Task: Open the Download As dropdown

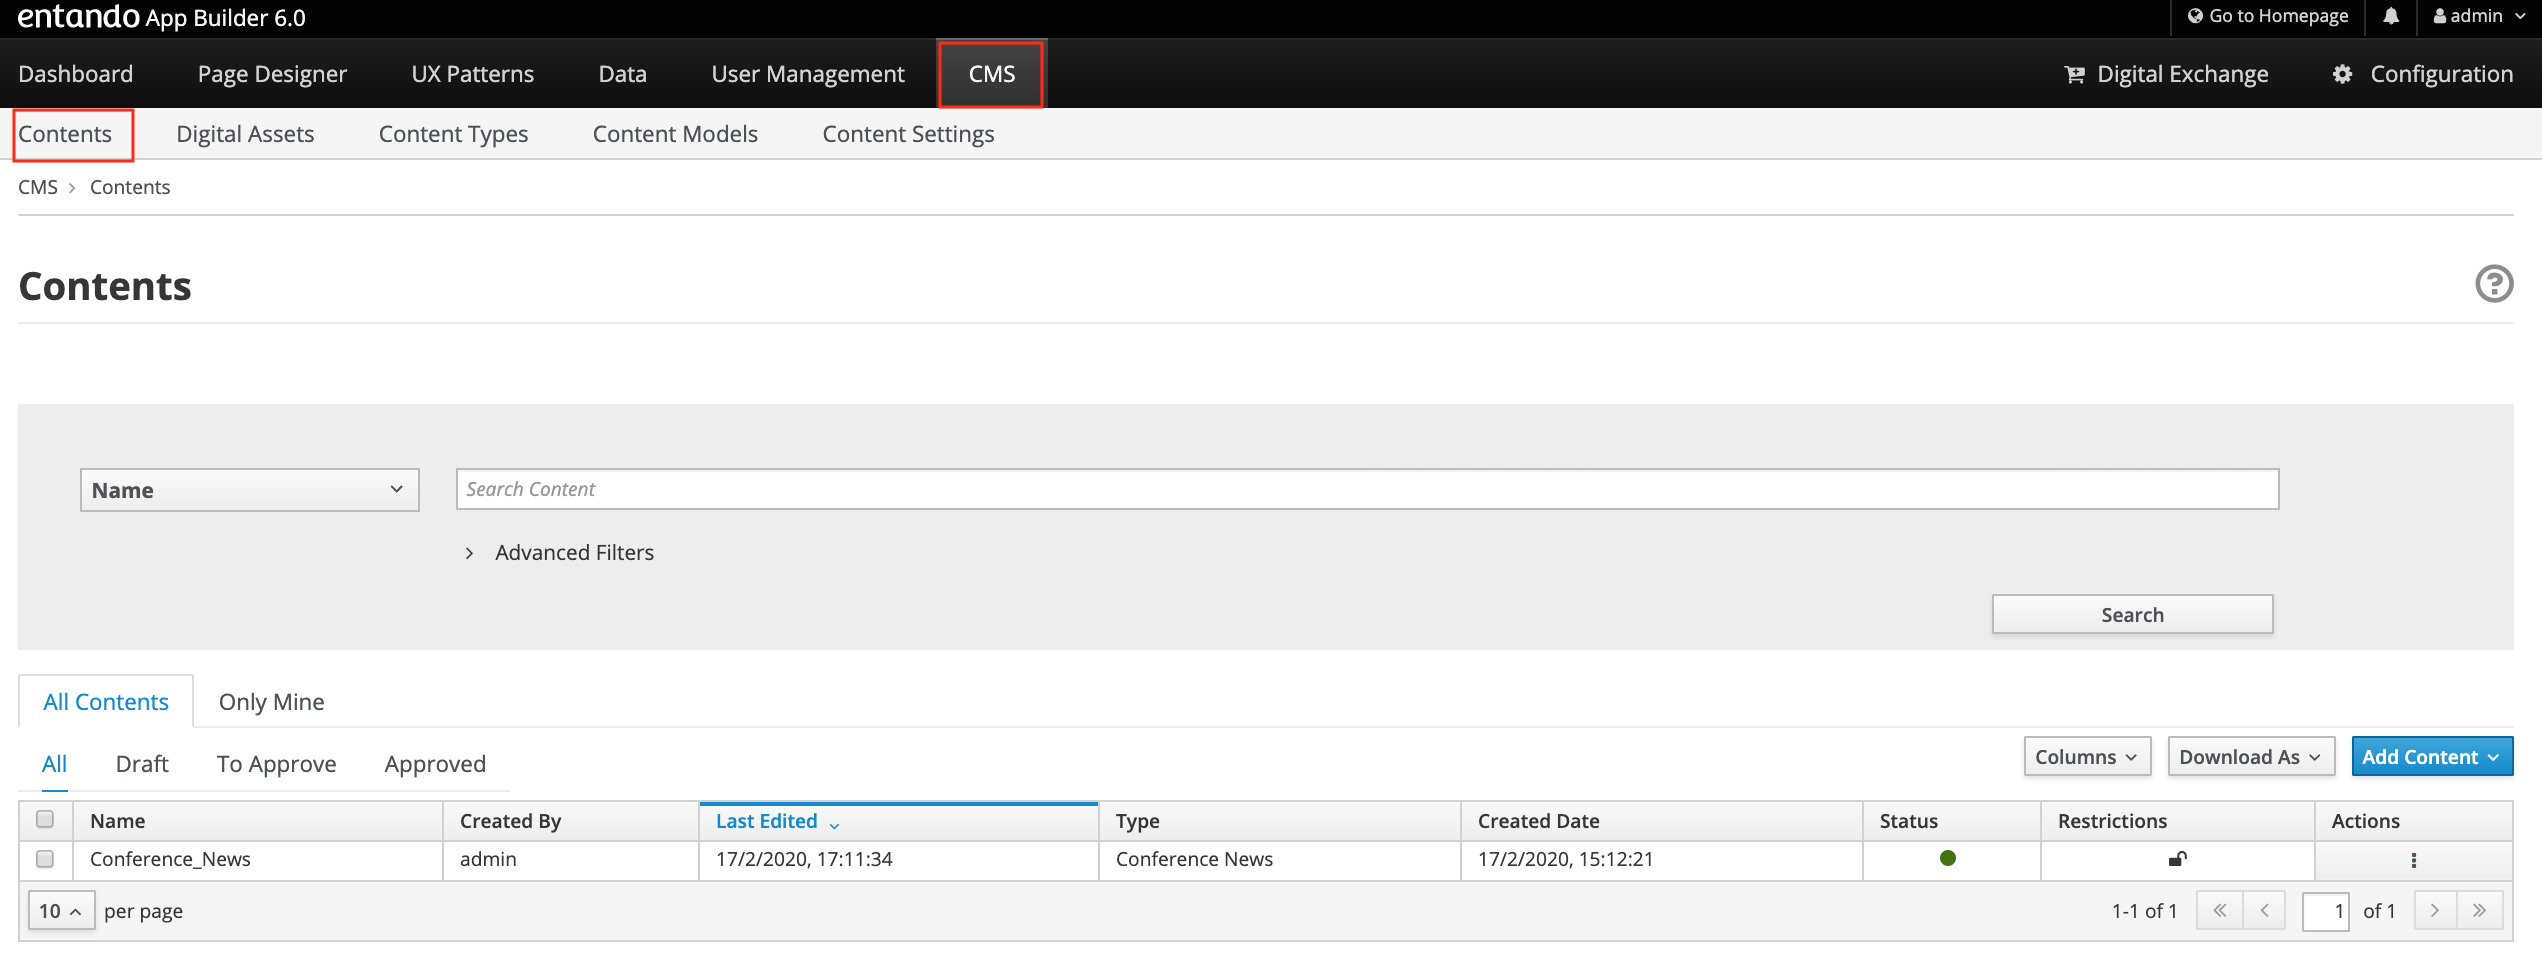Action: (x=2250, y=757)
